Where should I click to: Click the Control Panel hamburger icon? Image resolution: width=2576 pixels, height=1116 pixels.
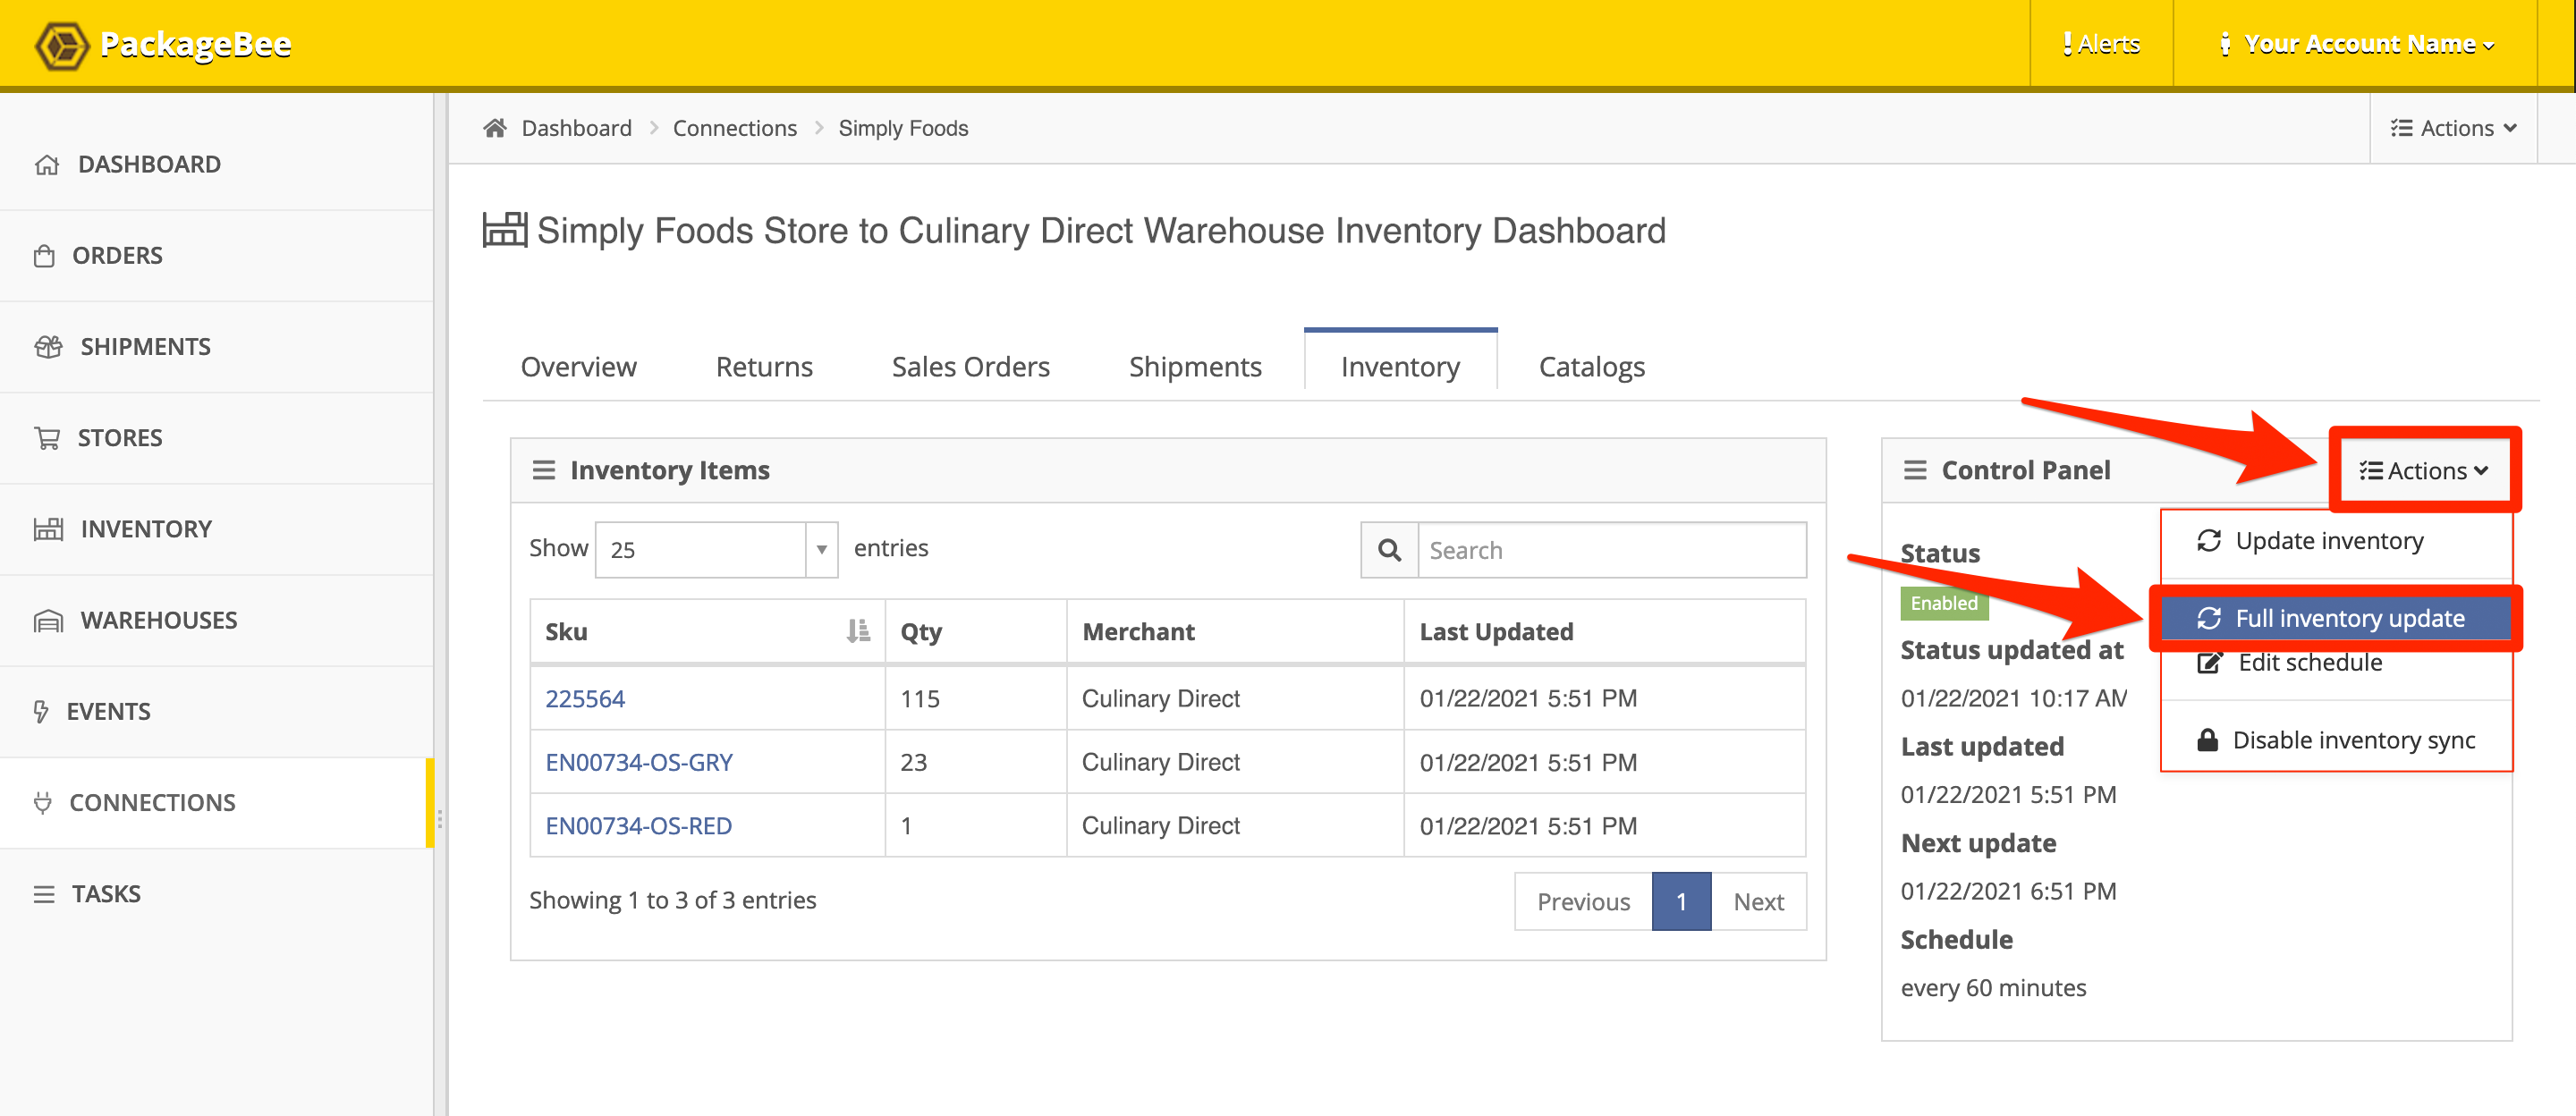[1915, 470]
